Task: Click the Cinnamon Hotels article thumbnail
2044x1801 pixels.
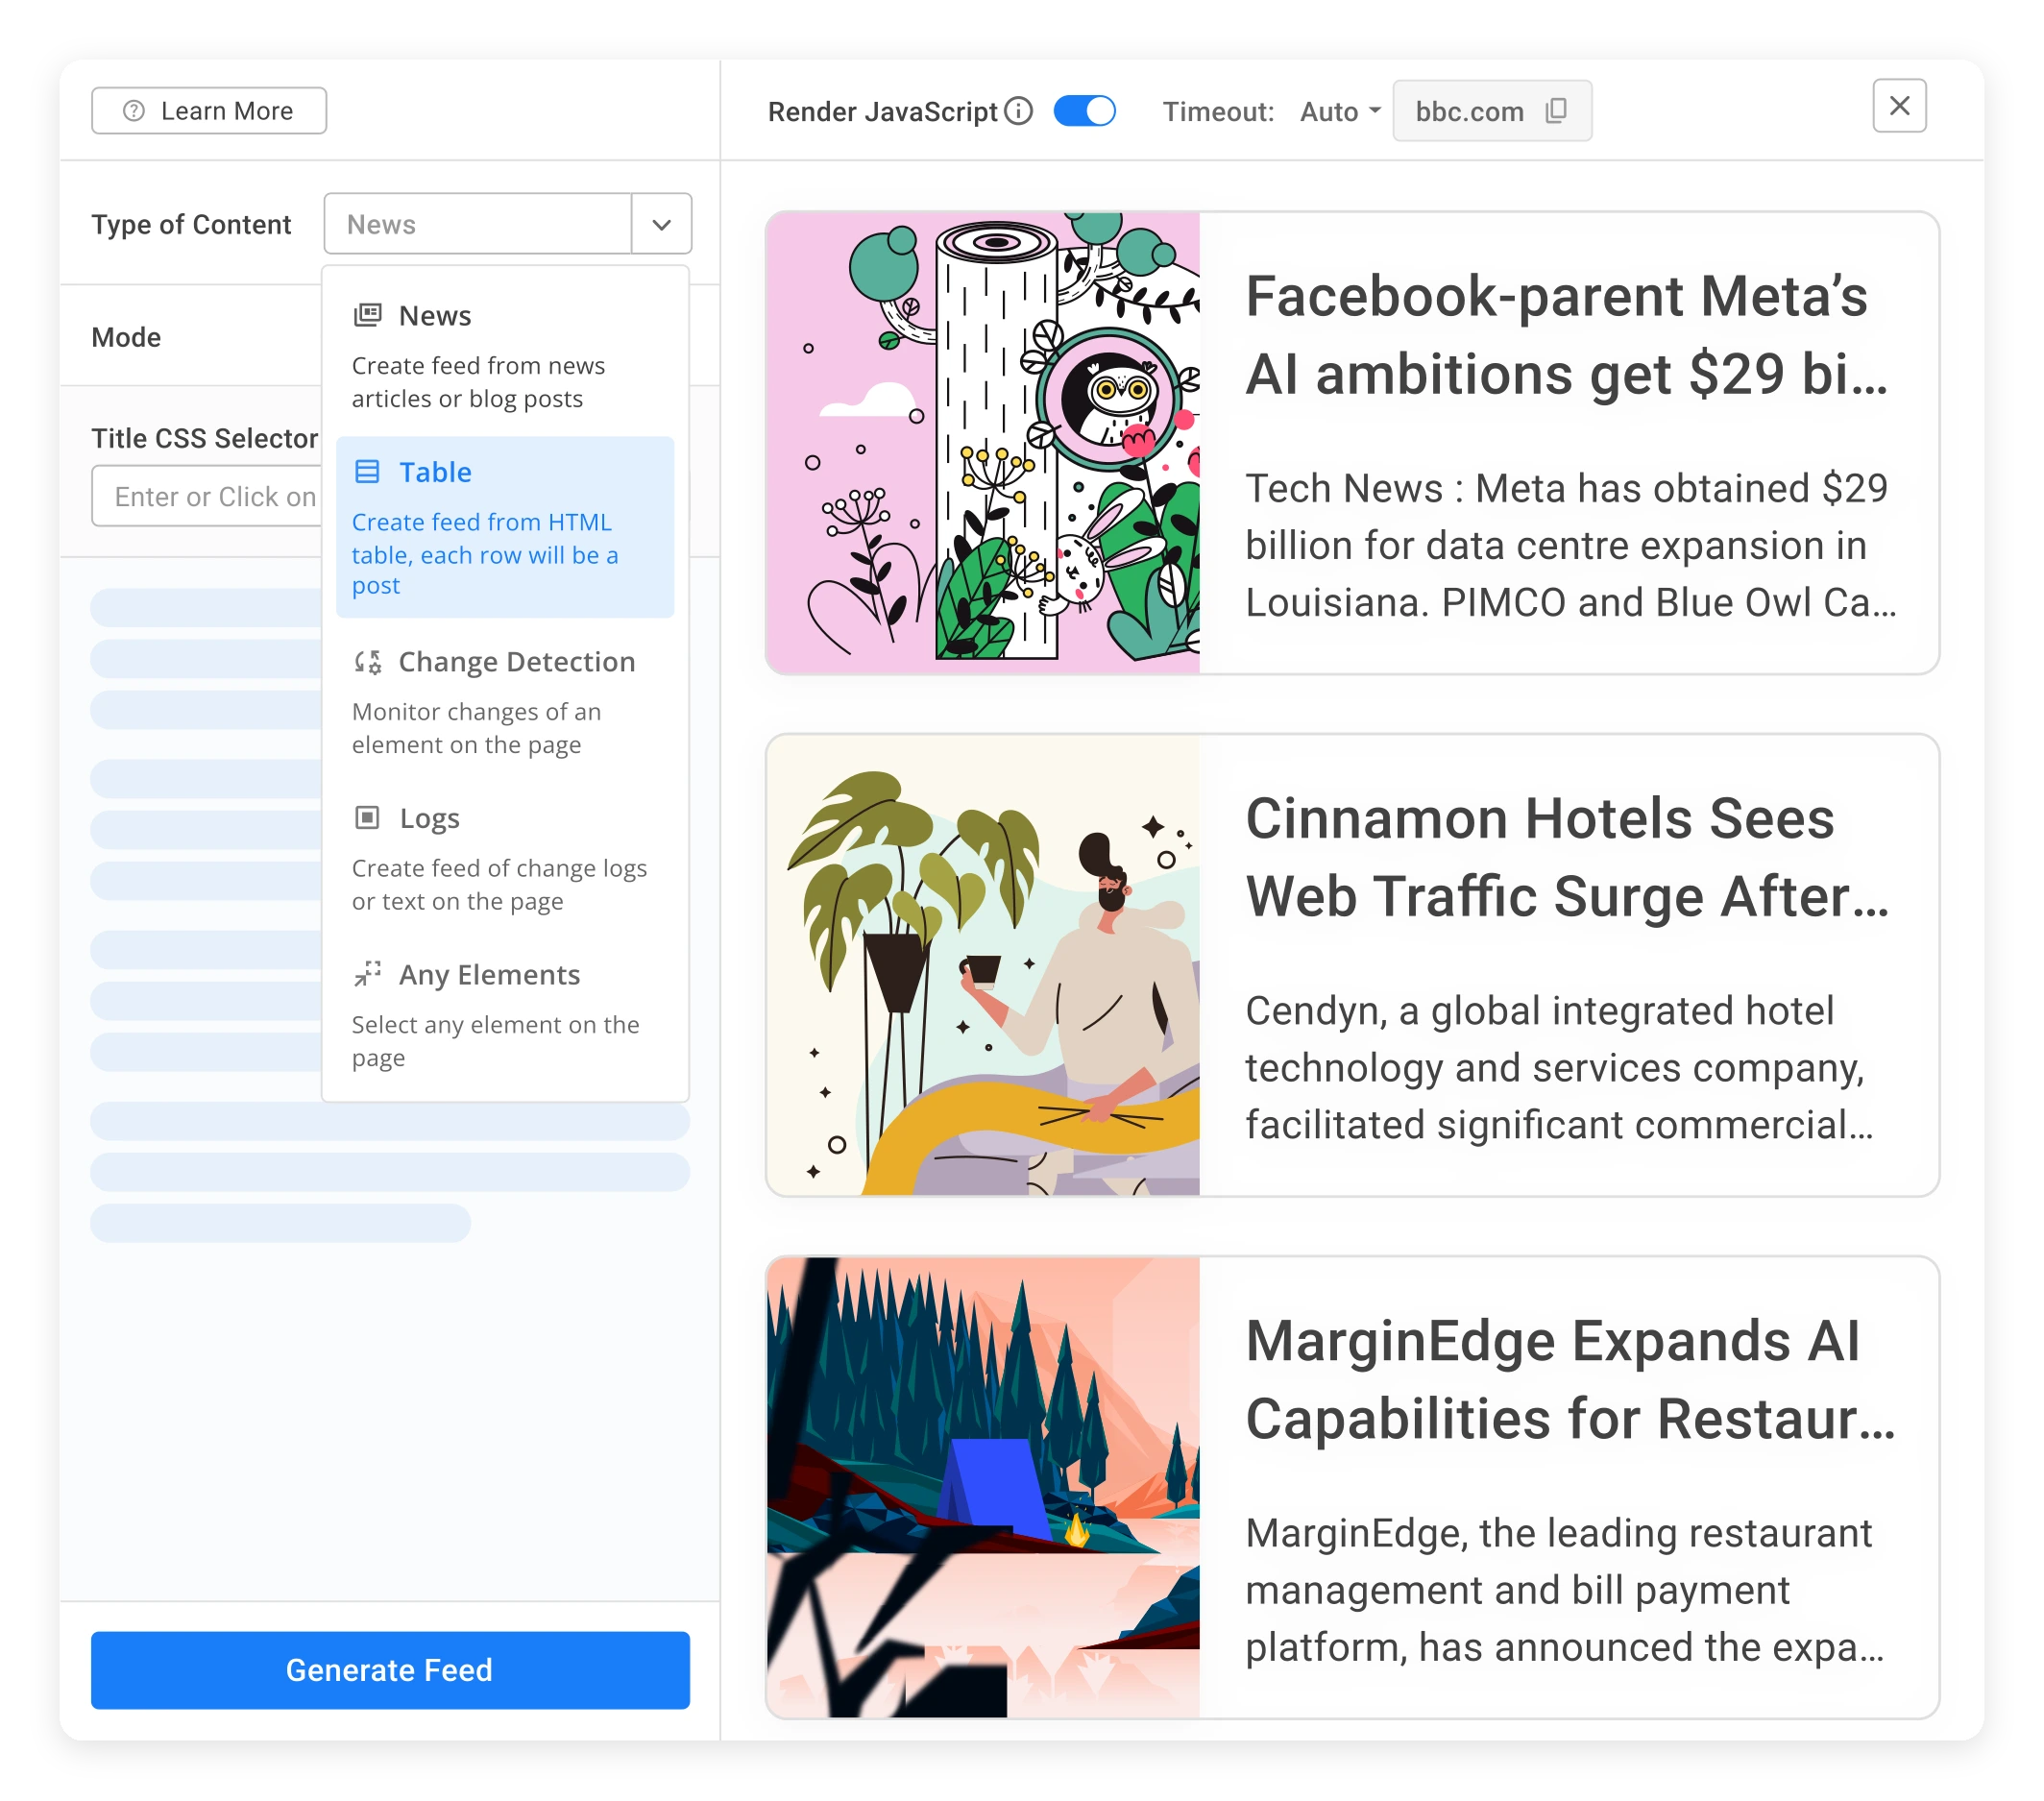Action: [x=983, y=965]
